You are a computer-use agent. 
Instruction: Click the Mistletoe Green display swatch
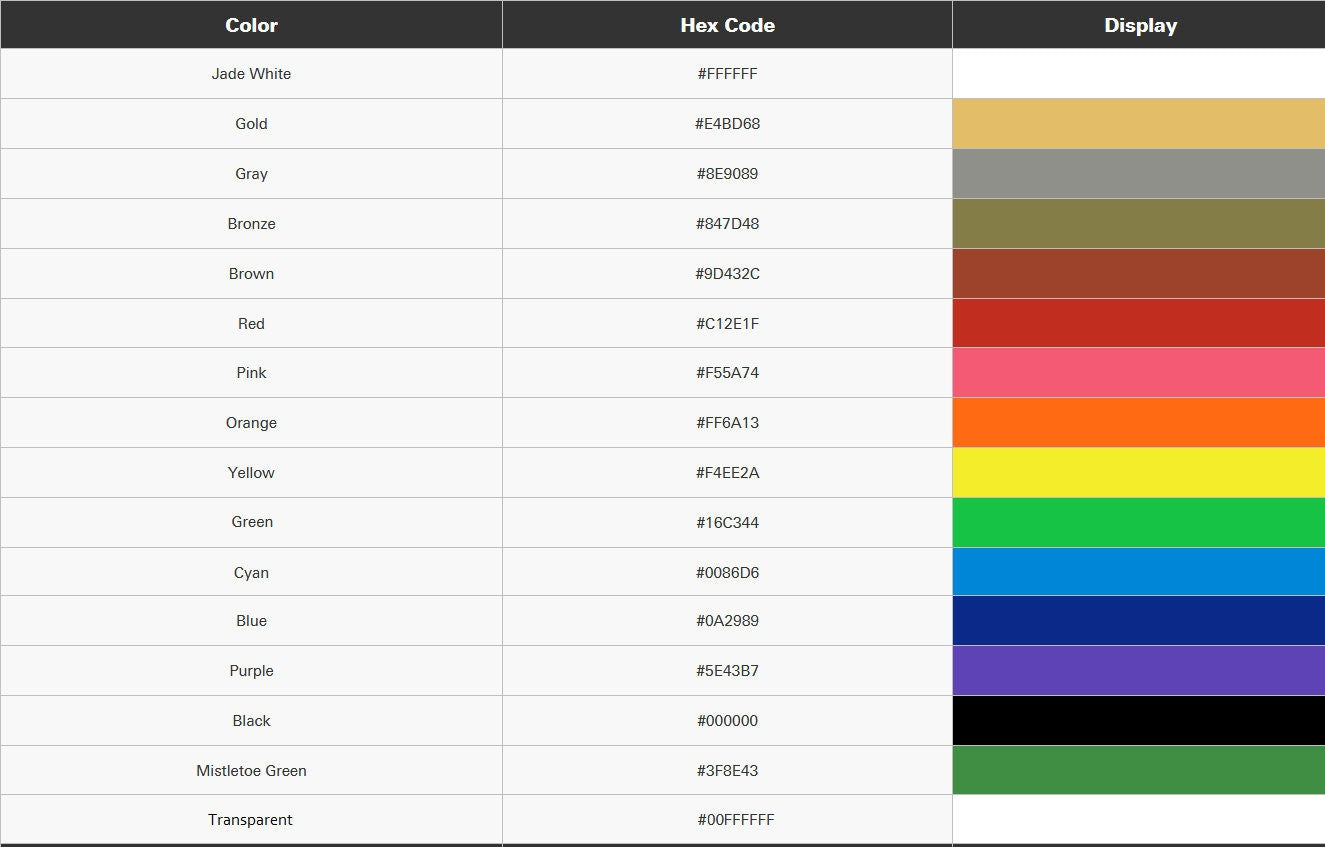tap(1138, 770)
